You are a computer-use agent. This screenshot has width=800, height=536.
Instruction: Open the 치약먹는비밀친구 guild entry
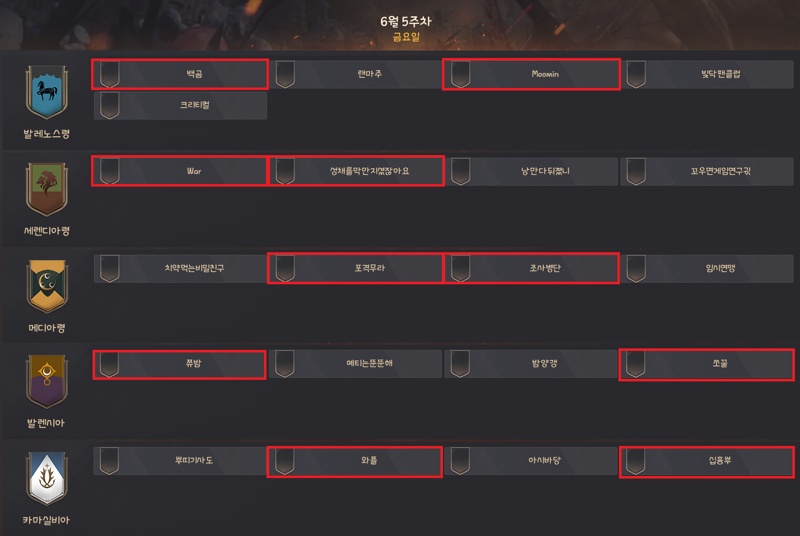tap(180, 269)
